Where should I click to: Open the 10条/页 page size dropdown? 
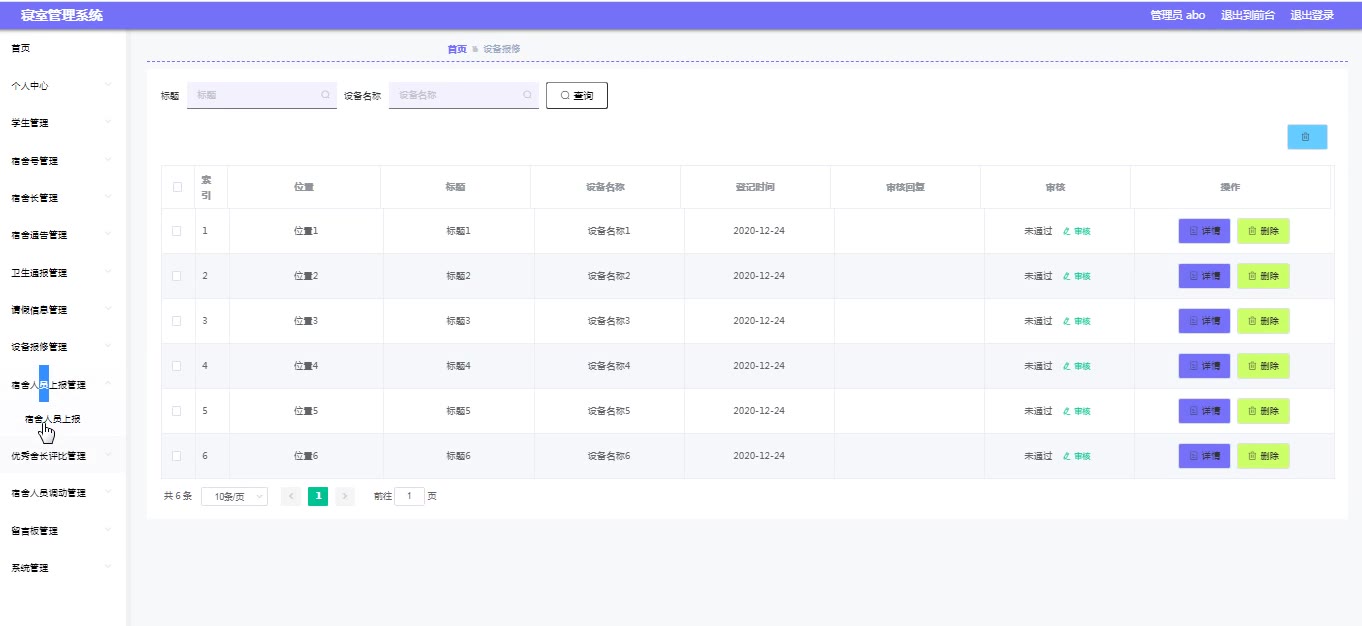coord(234,496)
